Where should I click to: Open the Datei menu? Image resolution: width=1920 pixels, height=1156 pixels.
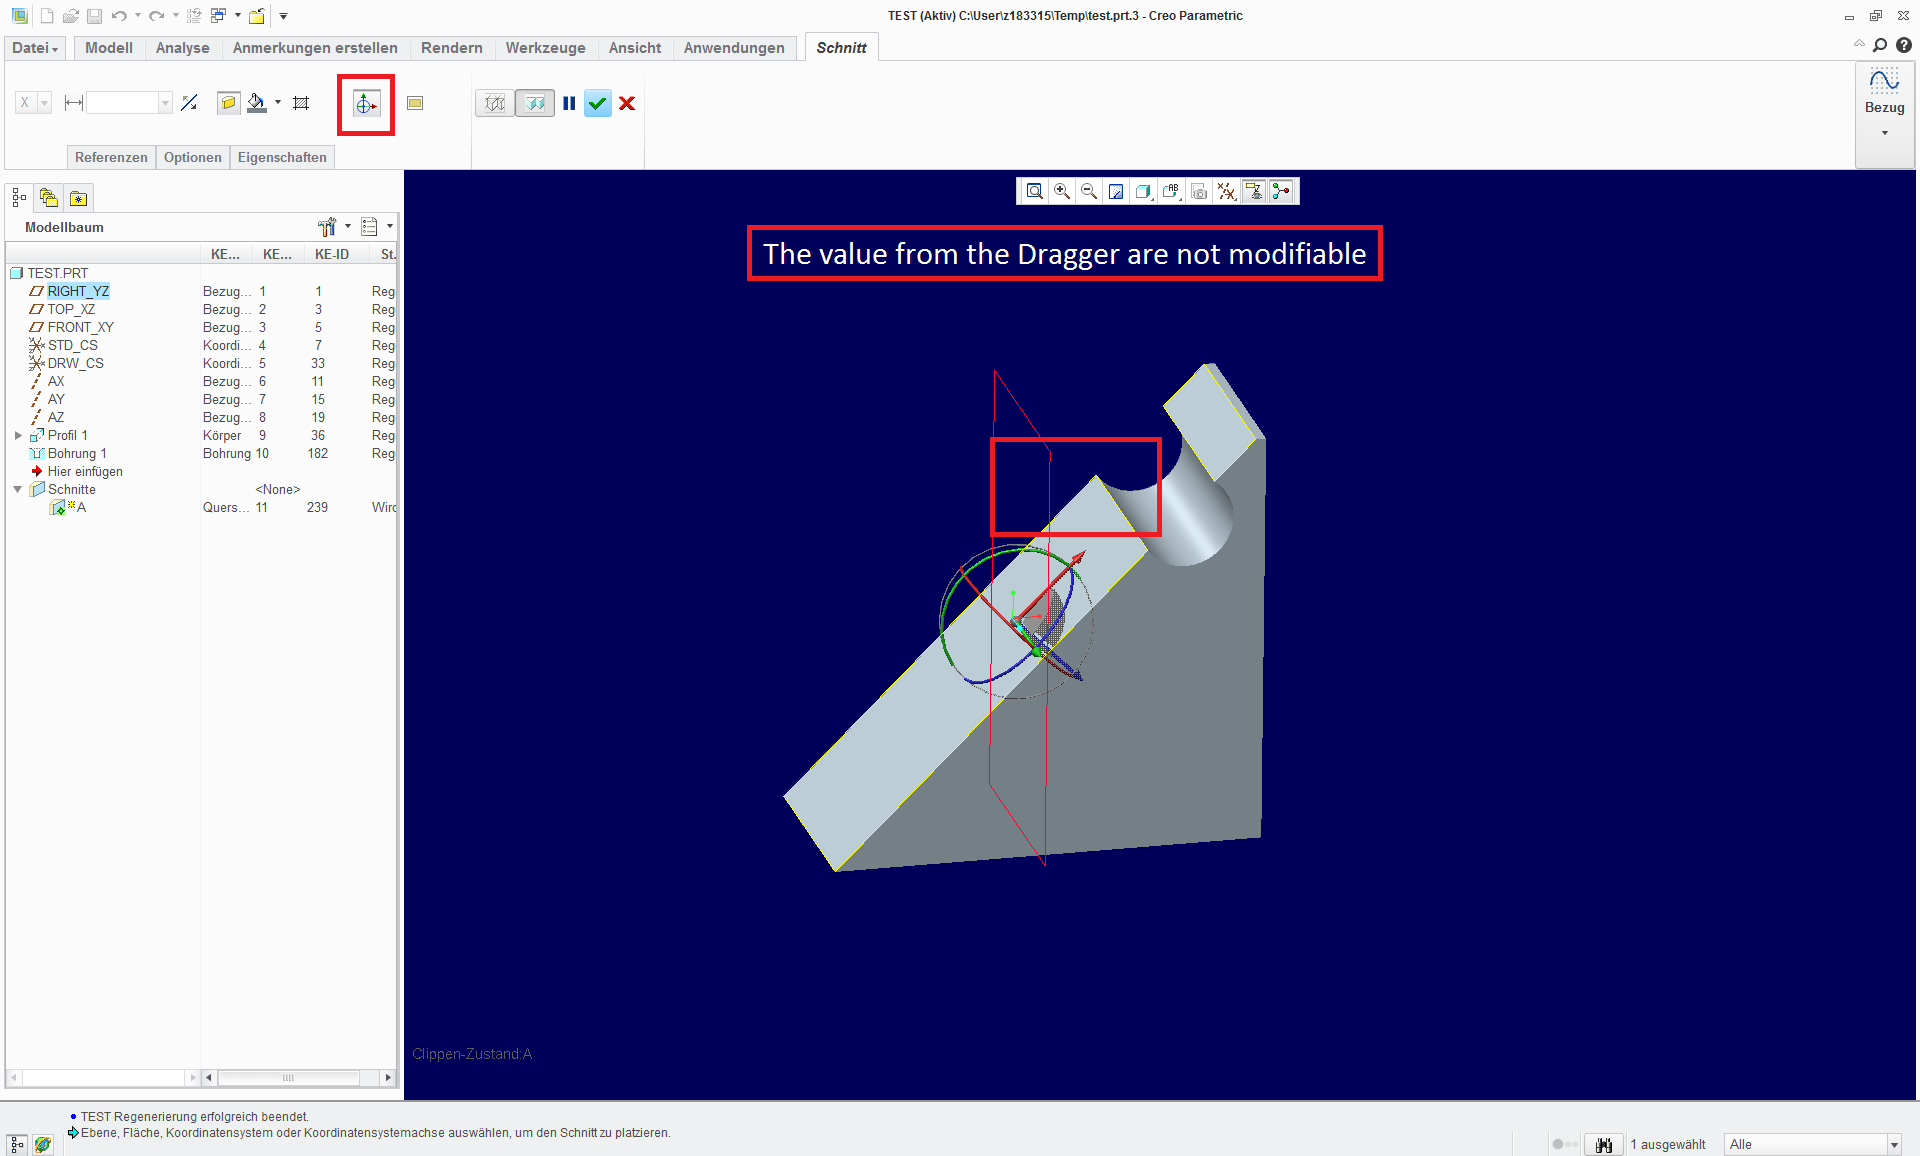click(35, 48)
